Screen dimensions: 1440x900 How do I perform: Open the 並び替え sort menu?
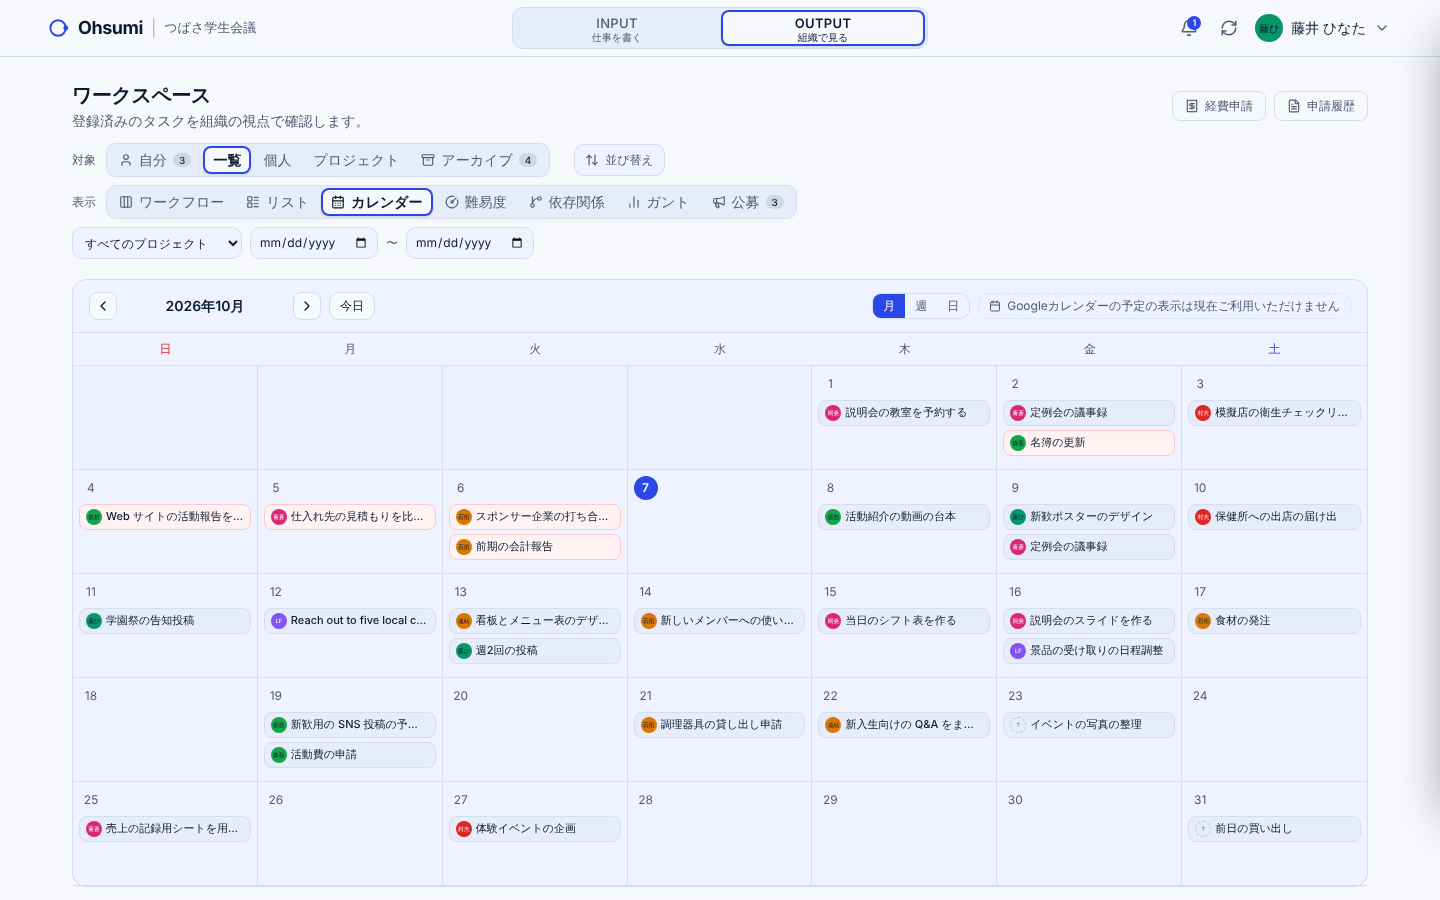coord(619,160)
